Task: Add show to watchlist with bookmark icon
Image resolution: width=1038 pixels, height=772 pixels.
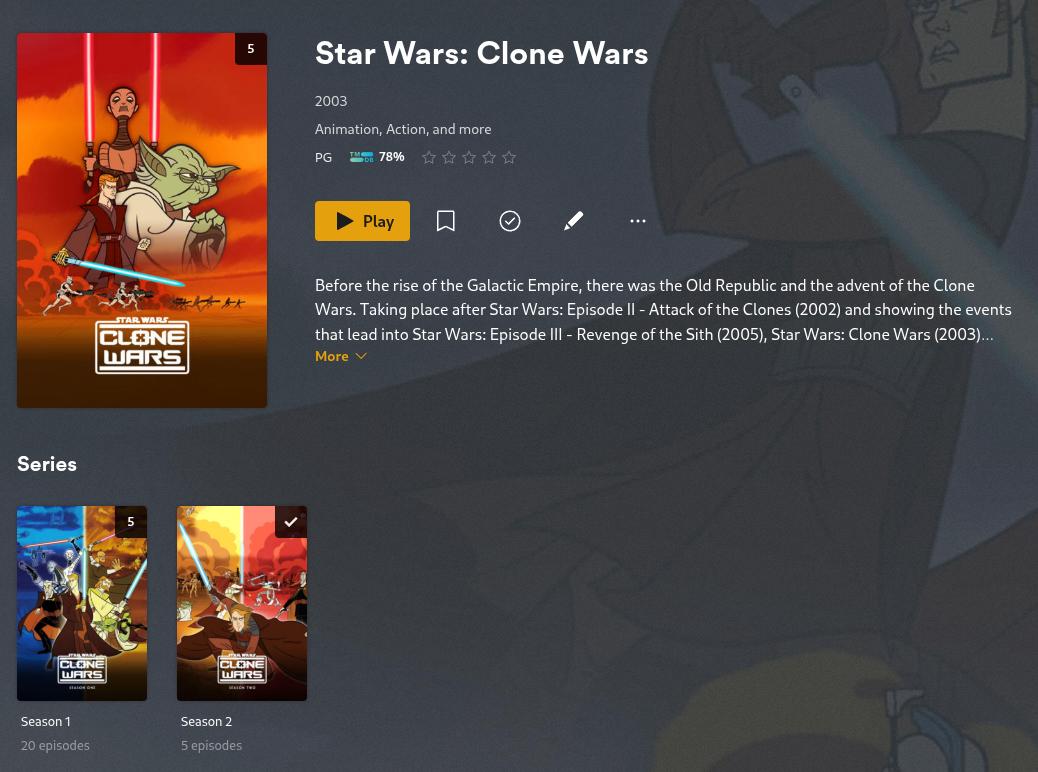Action: (x=446, y=221)
